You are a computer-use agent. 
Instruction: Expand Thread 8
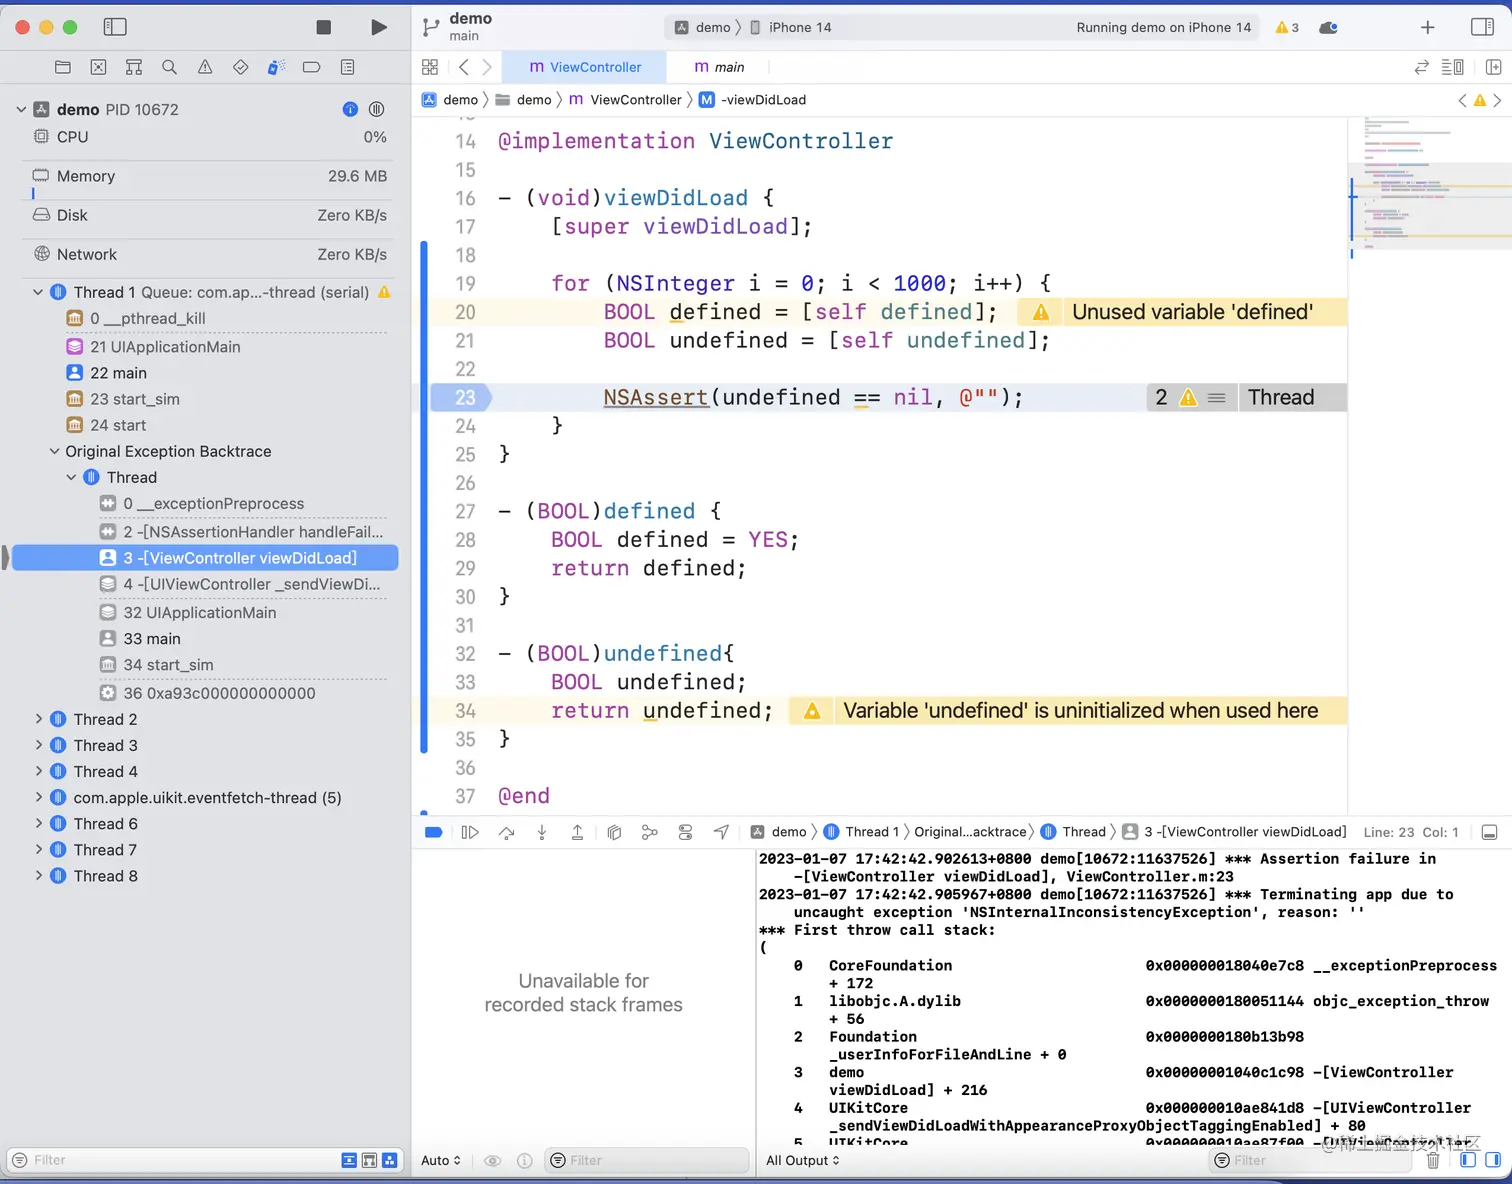click(x=38, y=875)
